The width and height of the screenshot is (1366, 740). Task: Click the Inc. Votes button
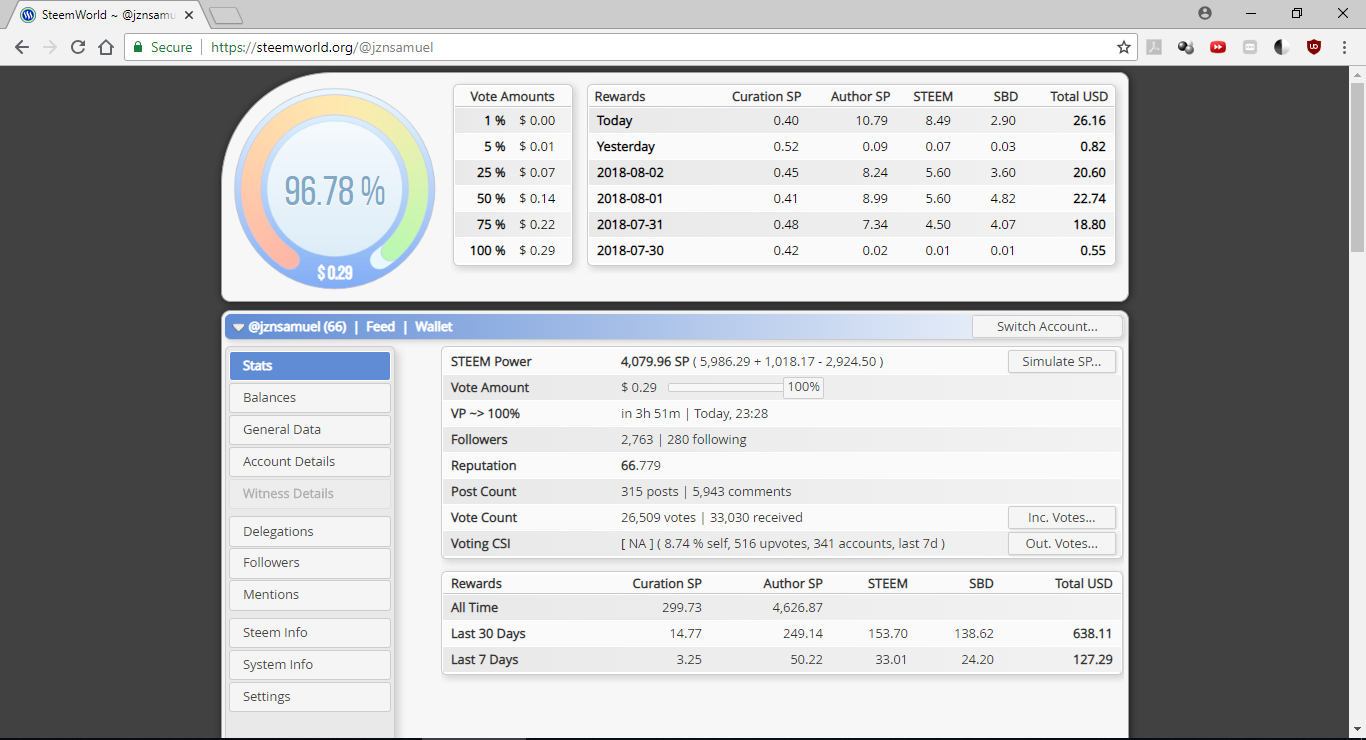coord(1061,518)
